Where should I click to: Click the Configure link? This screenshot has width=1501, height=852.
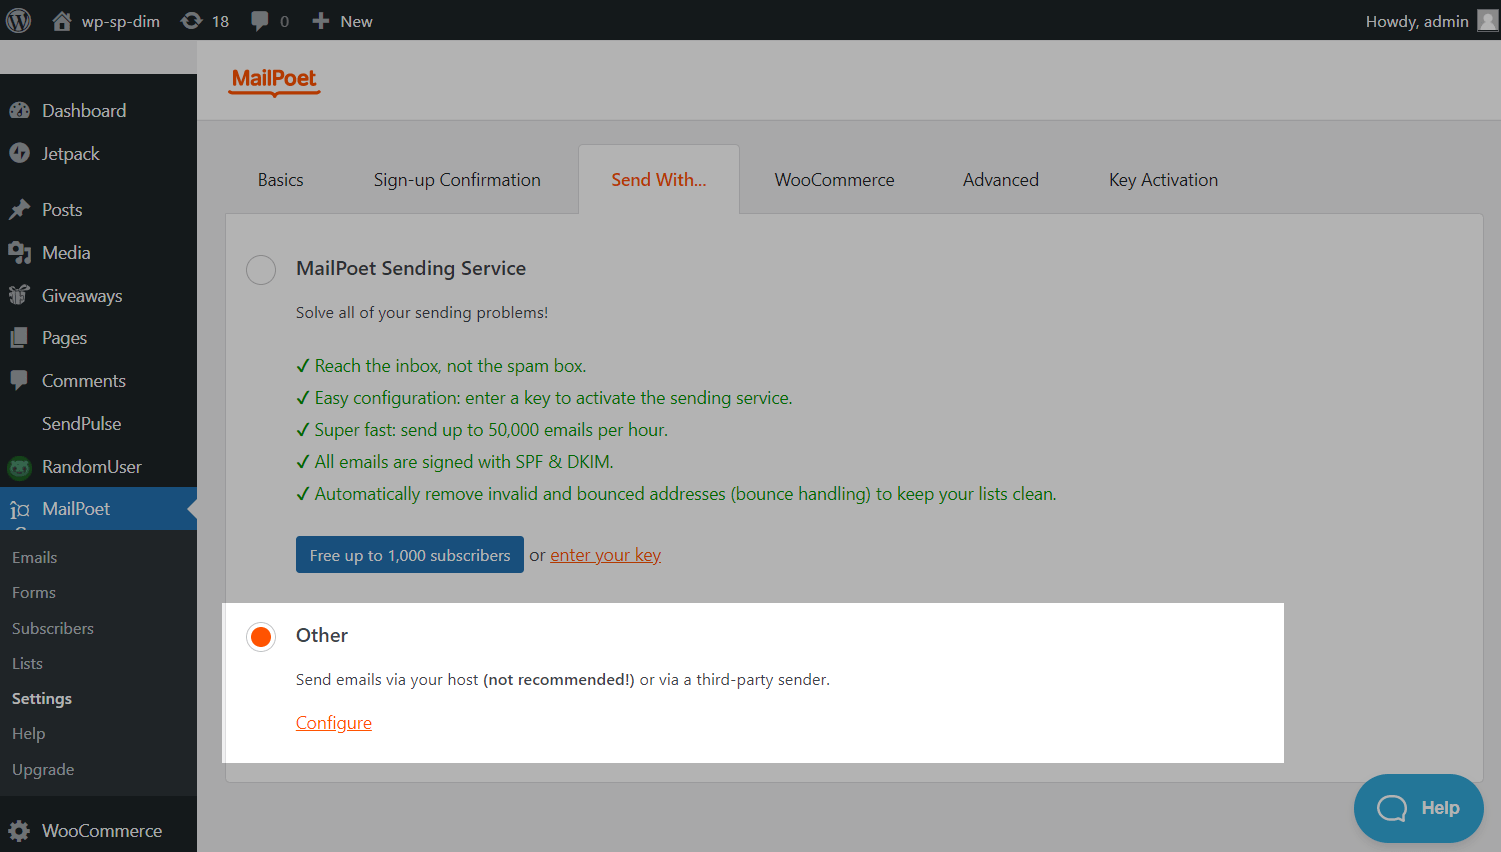[x=334, y=723]
